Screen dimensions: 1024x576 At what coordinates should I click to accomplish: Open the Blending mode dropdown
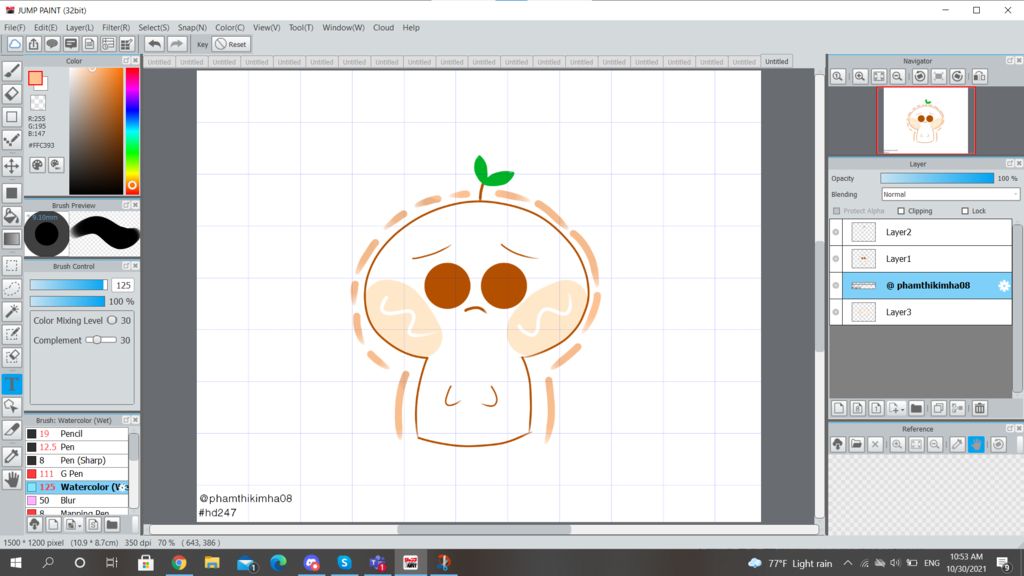tap(950, 195)
